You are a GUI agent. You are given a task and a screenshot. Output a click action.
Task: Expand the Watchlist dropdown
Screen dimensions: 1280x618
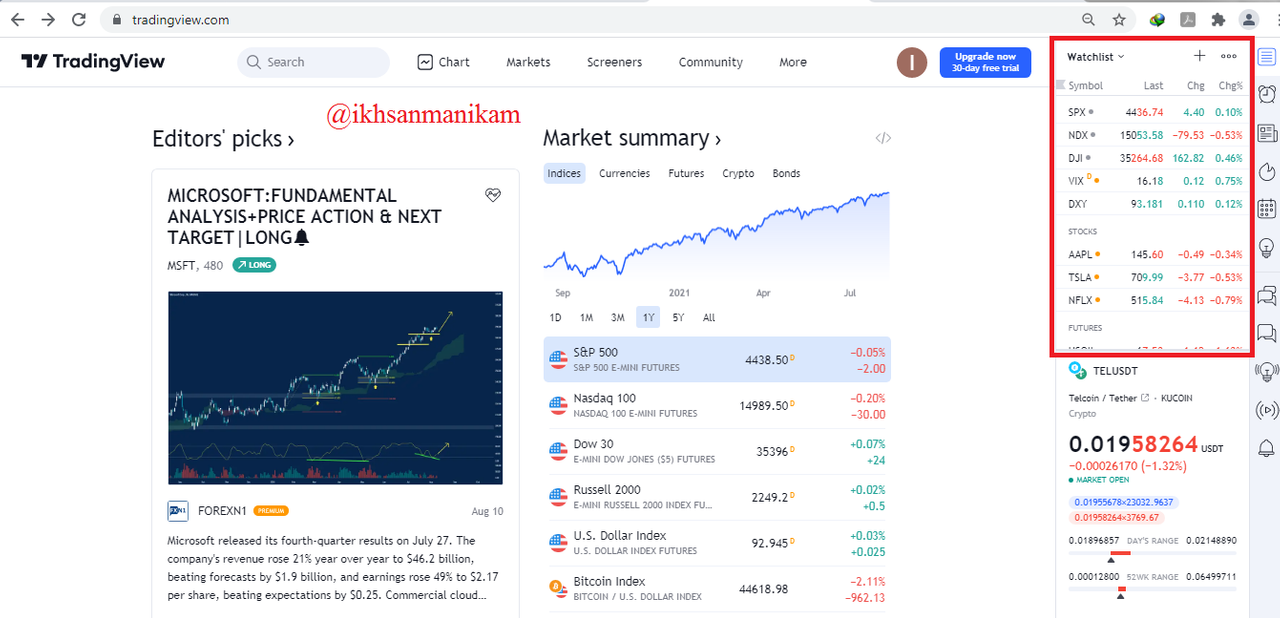tap(1096, 57)
